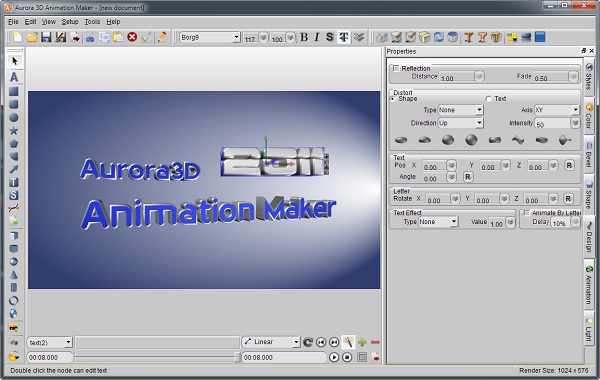Image resolution: width=600 pixels, height=380 pixels.
Task: Switch to the Light side tab
Action: [x=589, y=330]
